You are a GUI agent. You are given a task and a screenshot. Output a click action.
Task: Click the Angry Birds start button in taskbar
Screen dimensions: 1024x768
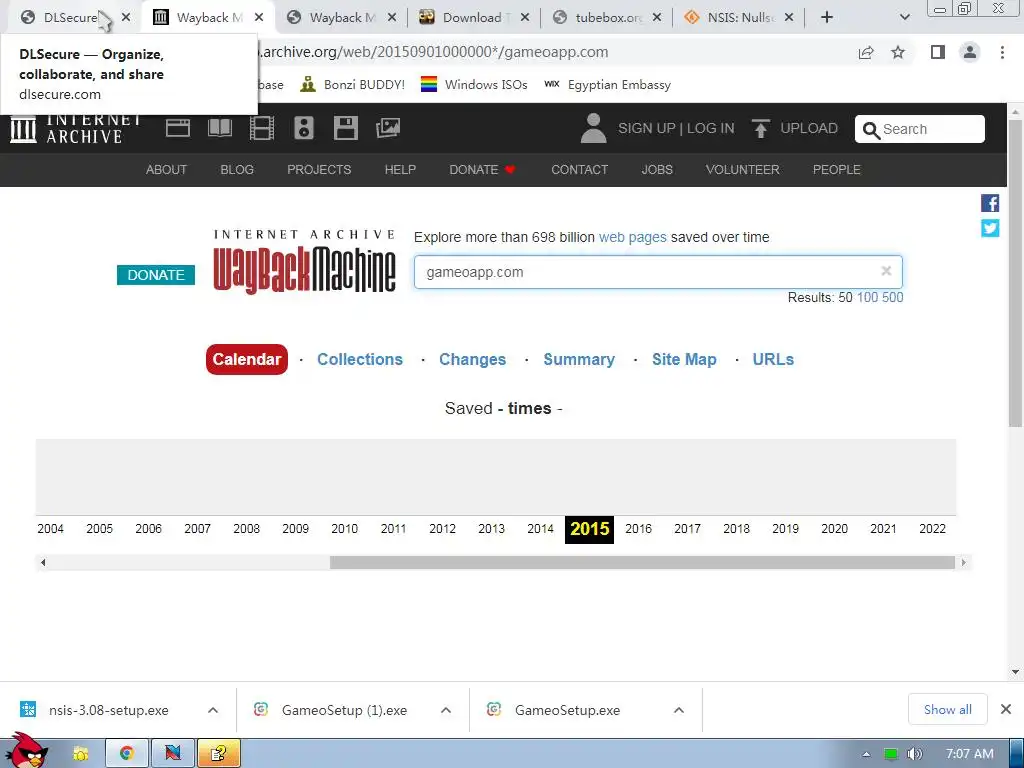pos(25,751)
